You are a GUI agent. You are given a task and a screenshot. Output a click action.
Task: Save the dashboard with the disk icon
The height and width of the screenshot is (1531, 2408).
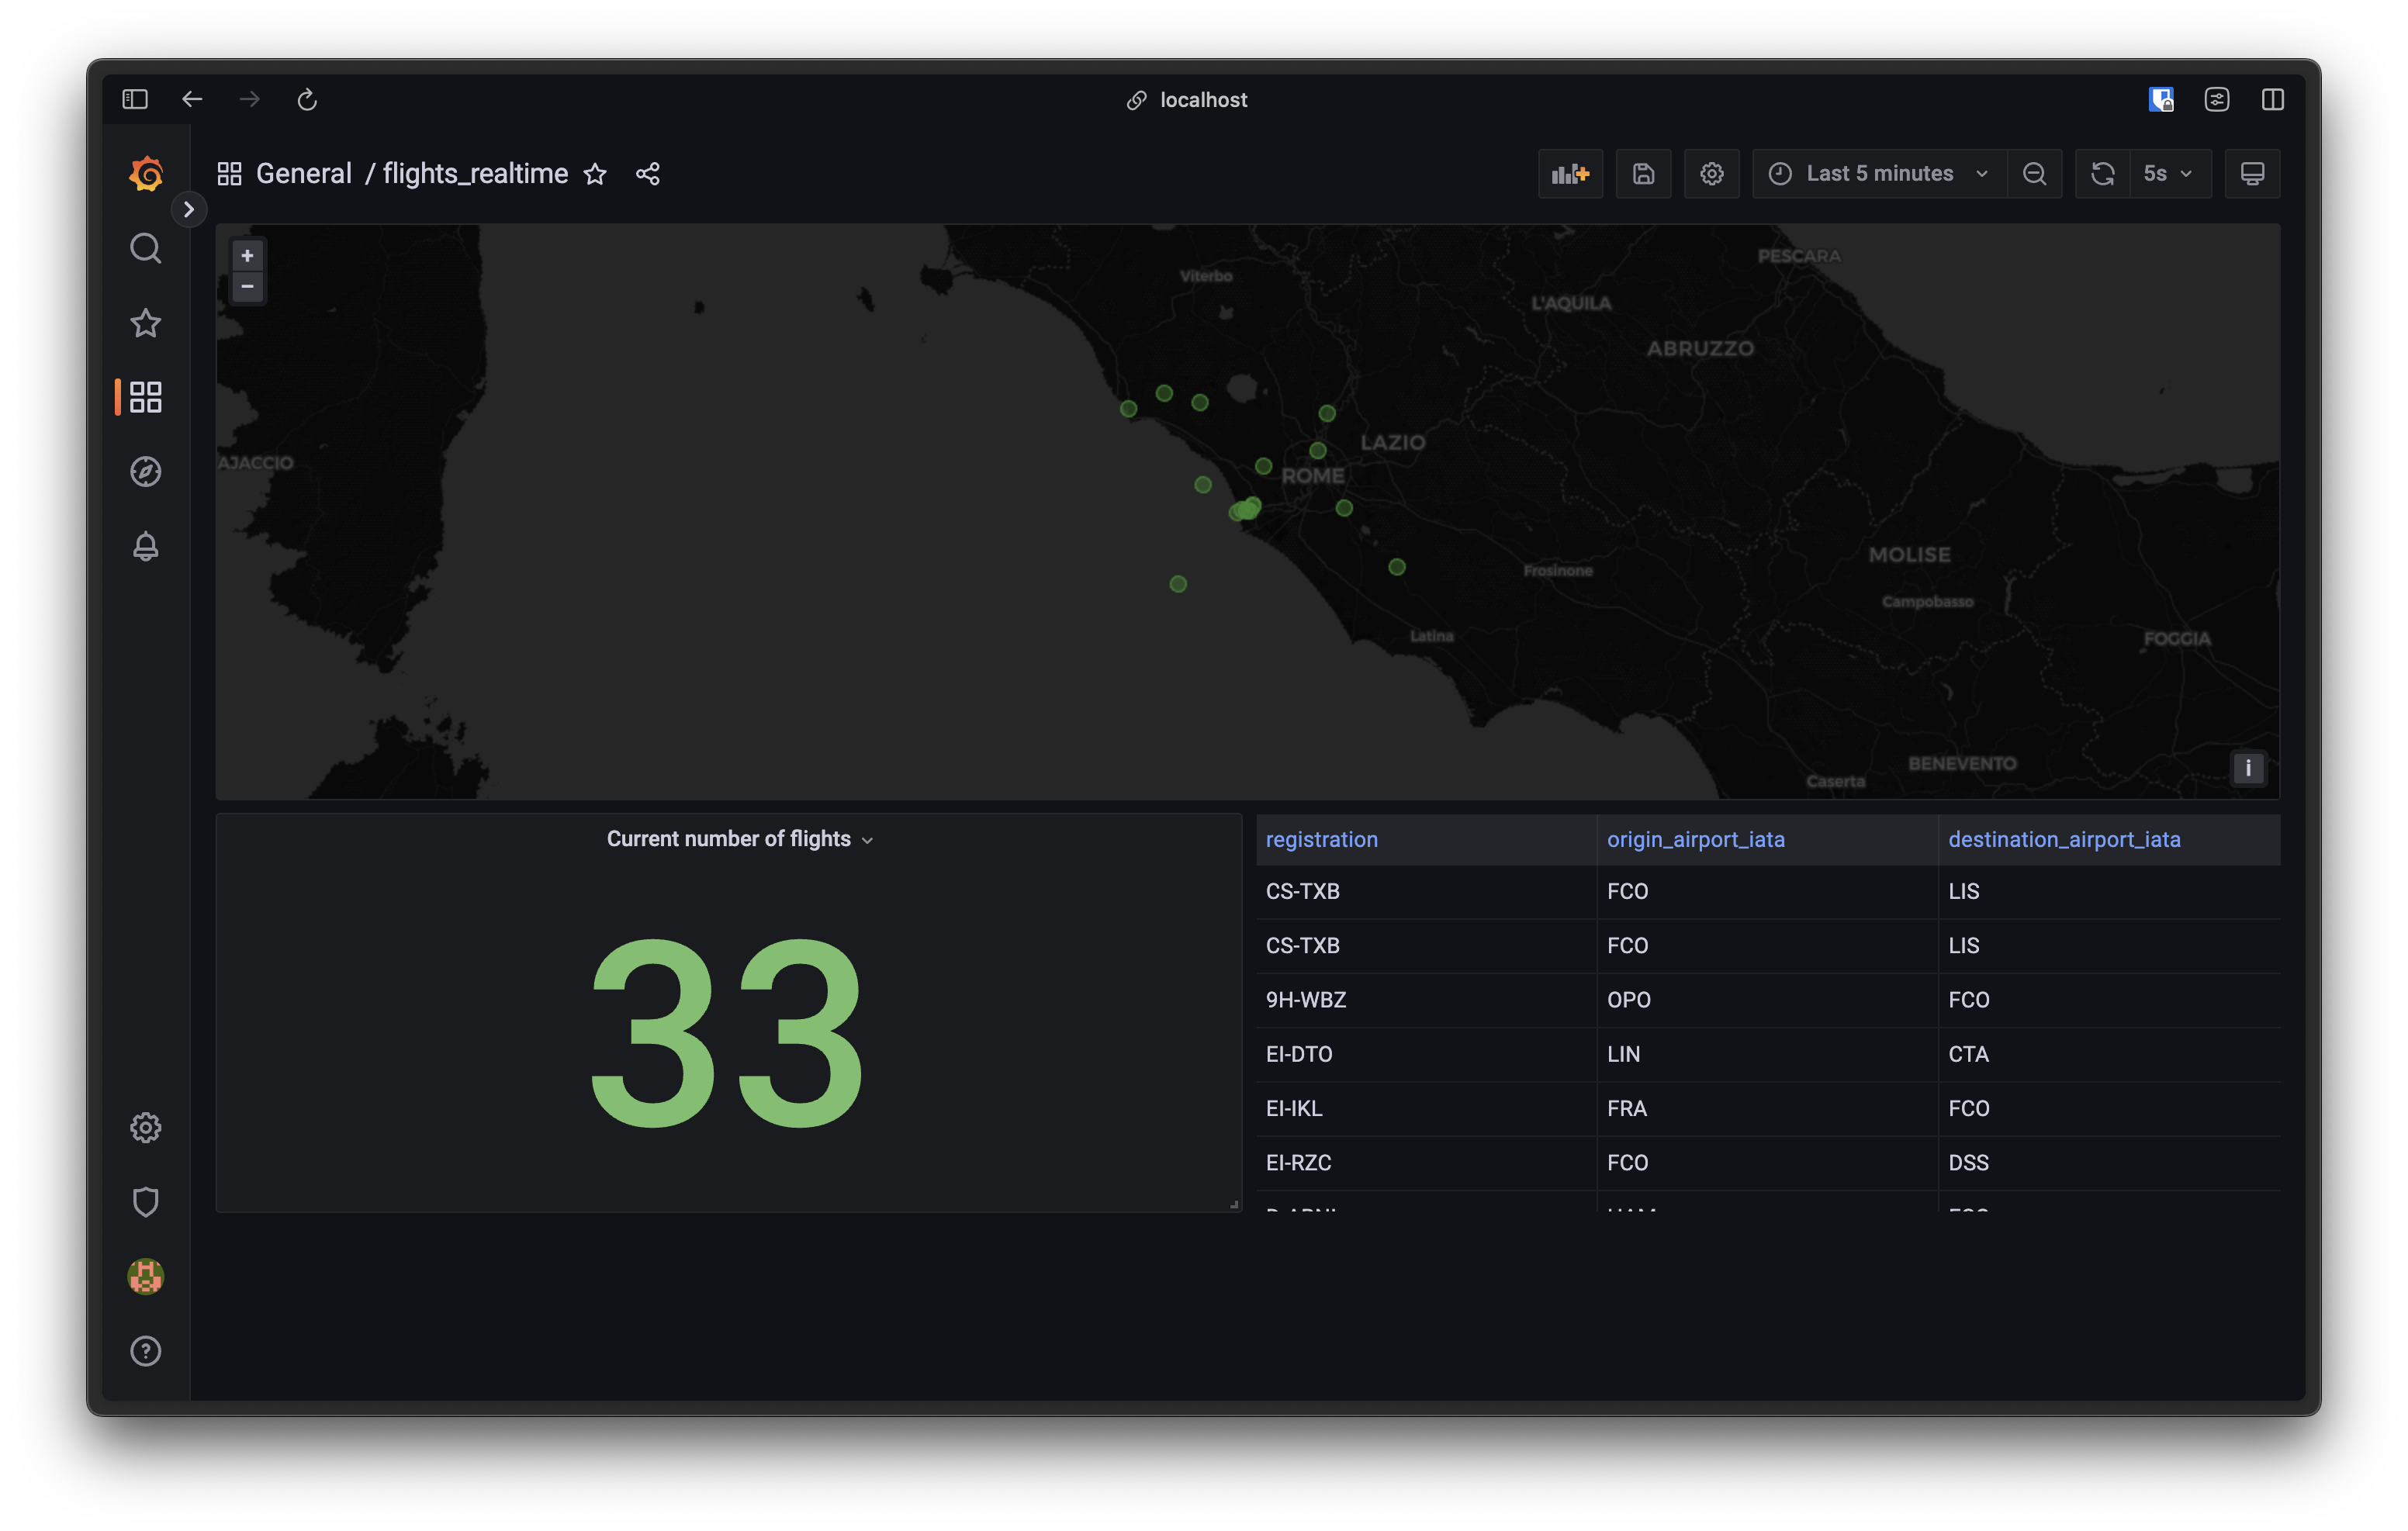(1643, 174)
